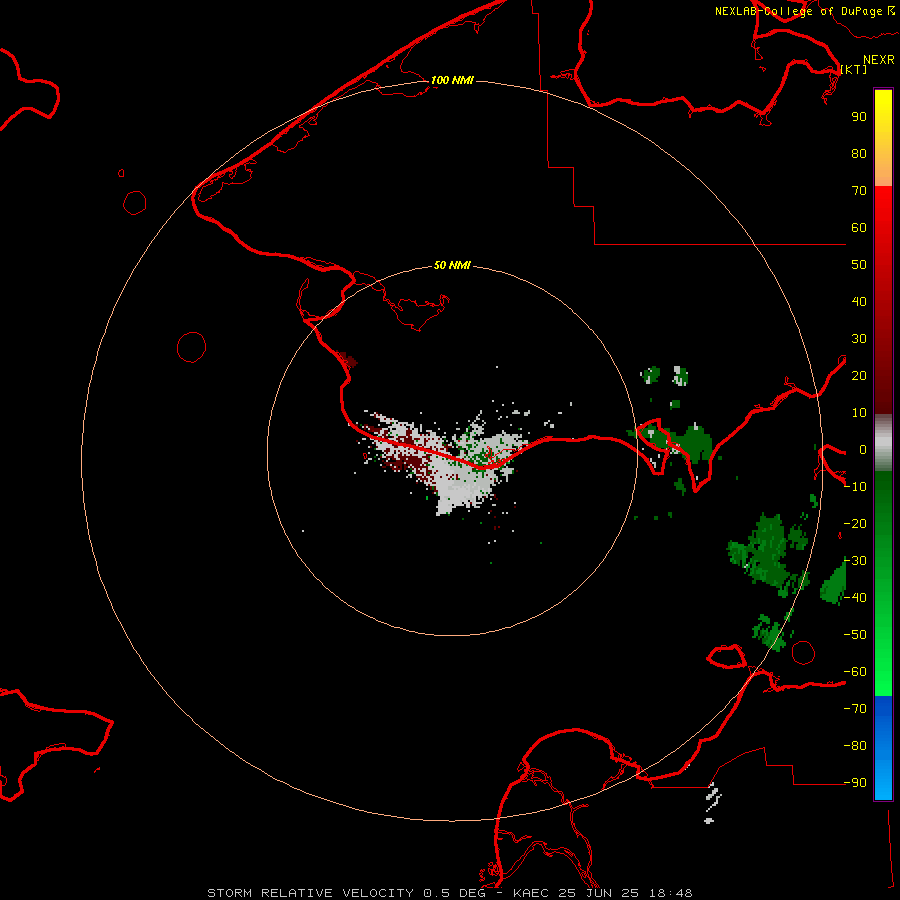Viewport: 900px width, 900px height.
Task: Select the 40 value on velocity scale
Action: (x=859, y=301)
